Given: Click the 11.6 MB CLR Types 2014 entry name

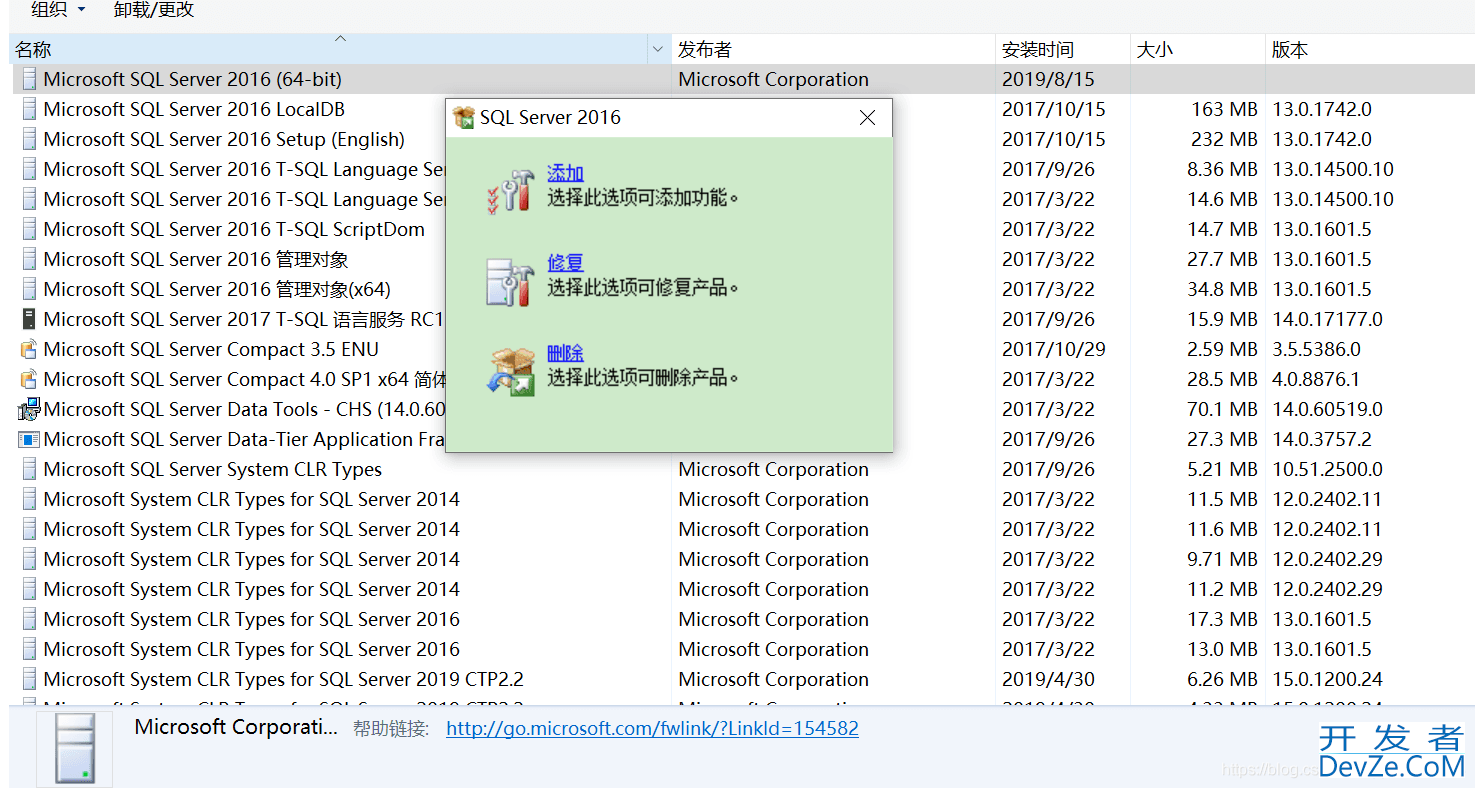Looking at the screenshot, I should [x=252, y=530].
